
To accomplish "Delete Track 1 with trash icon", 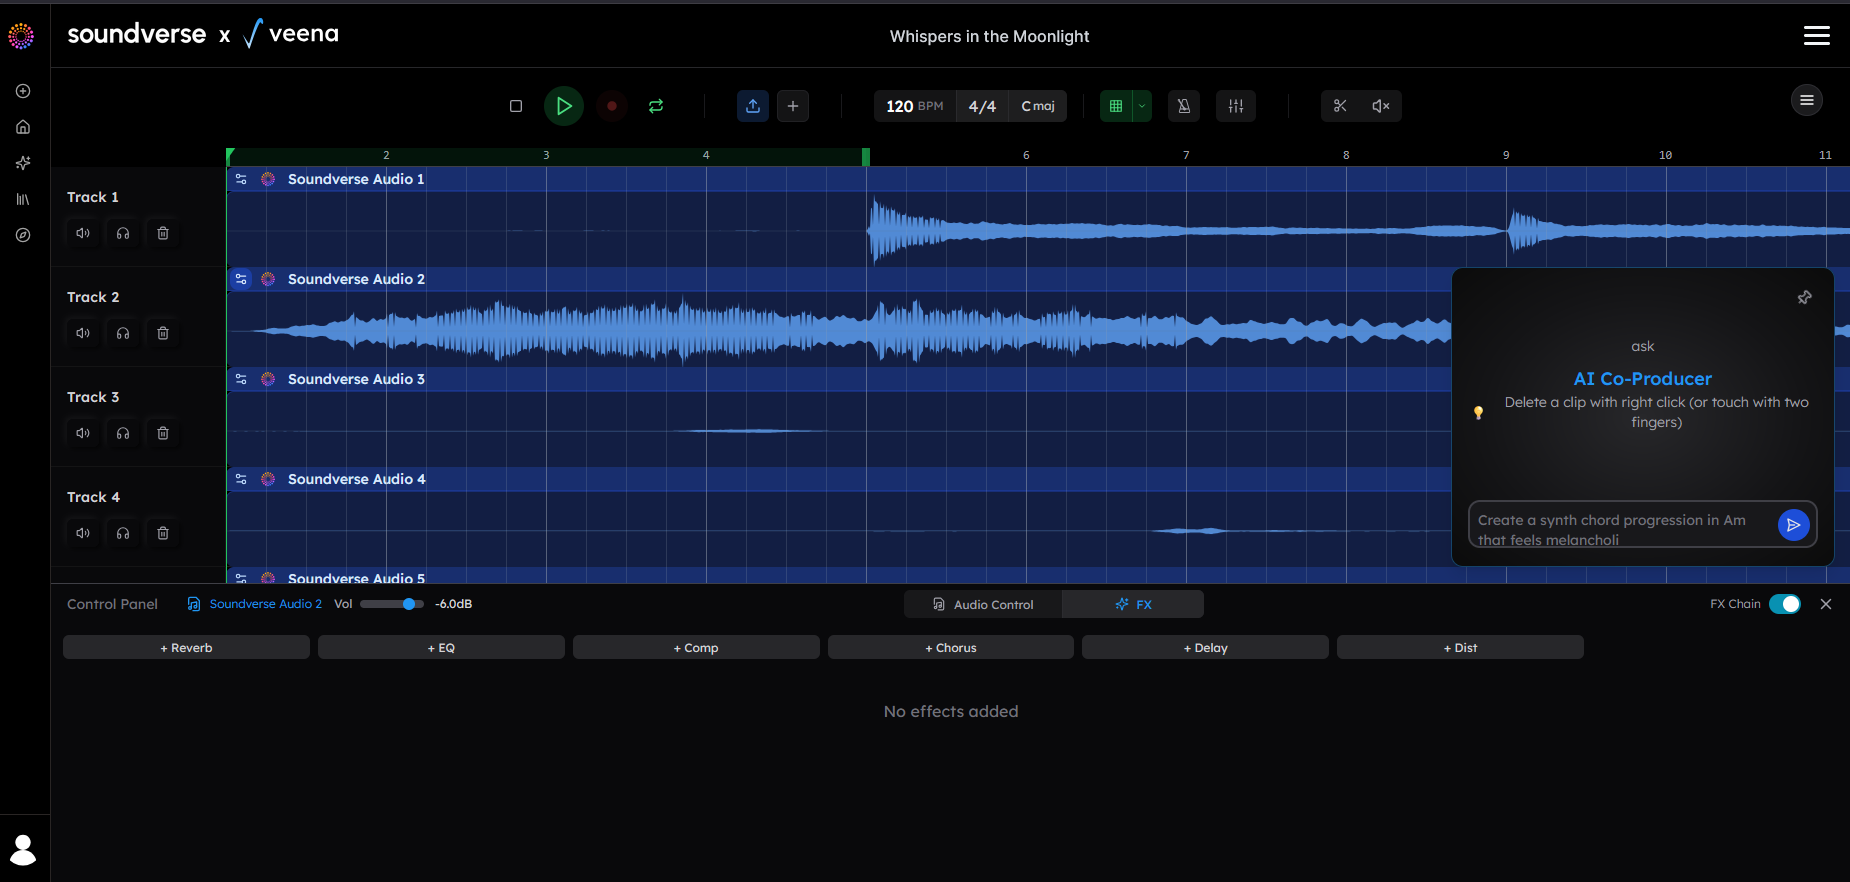I will click(x=163, y=233).
